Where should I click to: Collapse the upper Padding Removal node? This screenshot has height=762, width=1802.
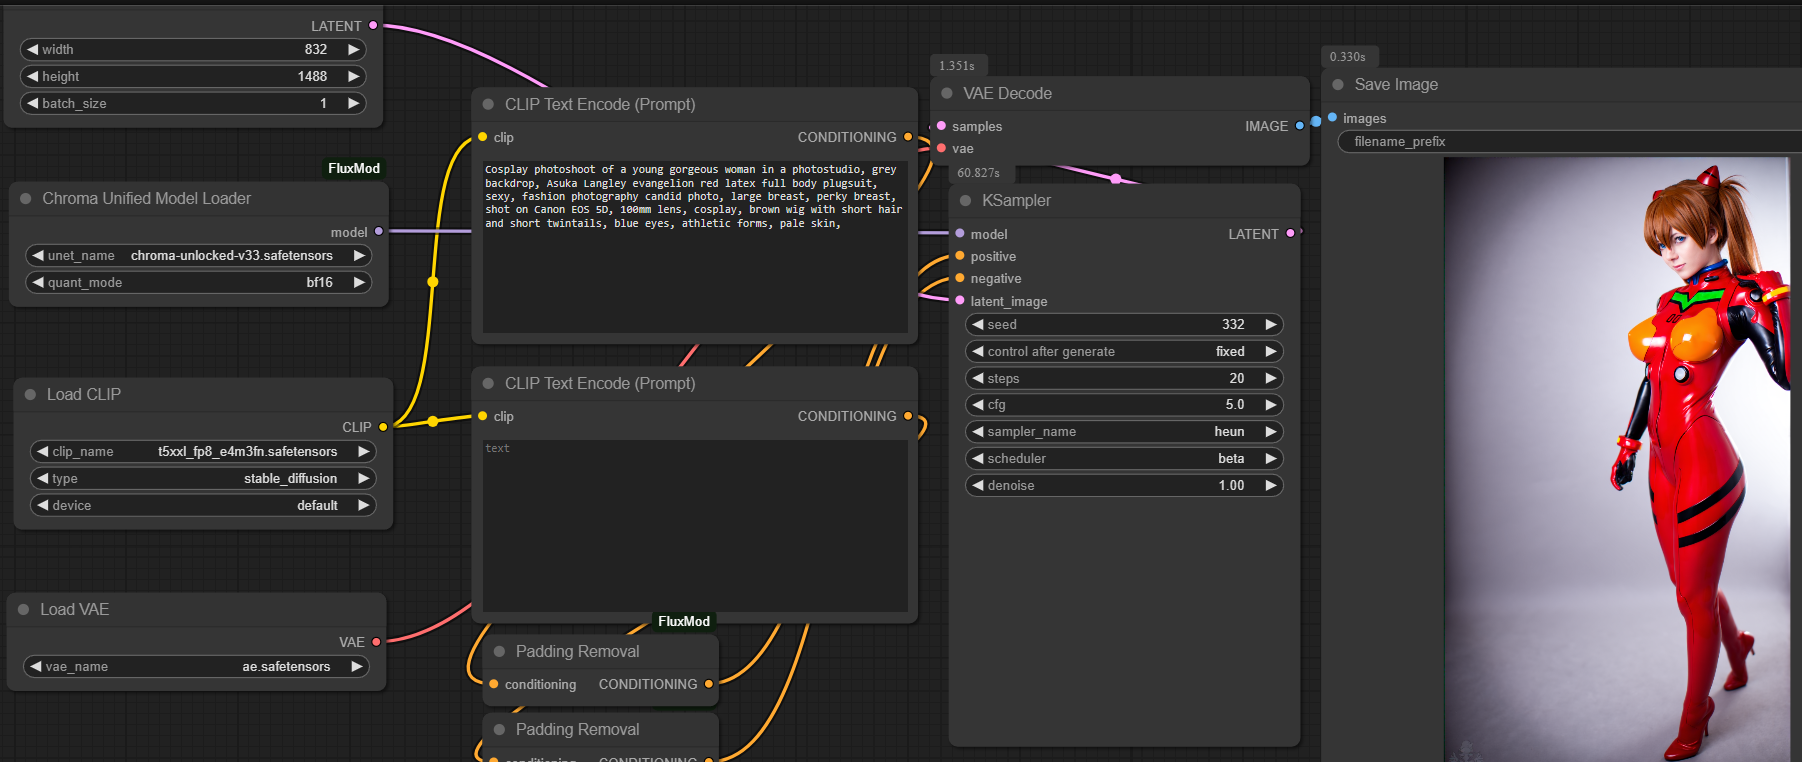[499, 652]
